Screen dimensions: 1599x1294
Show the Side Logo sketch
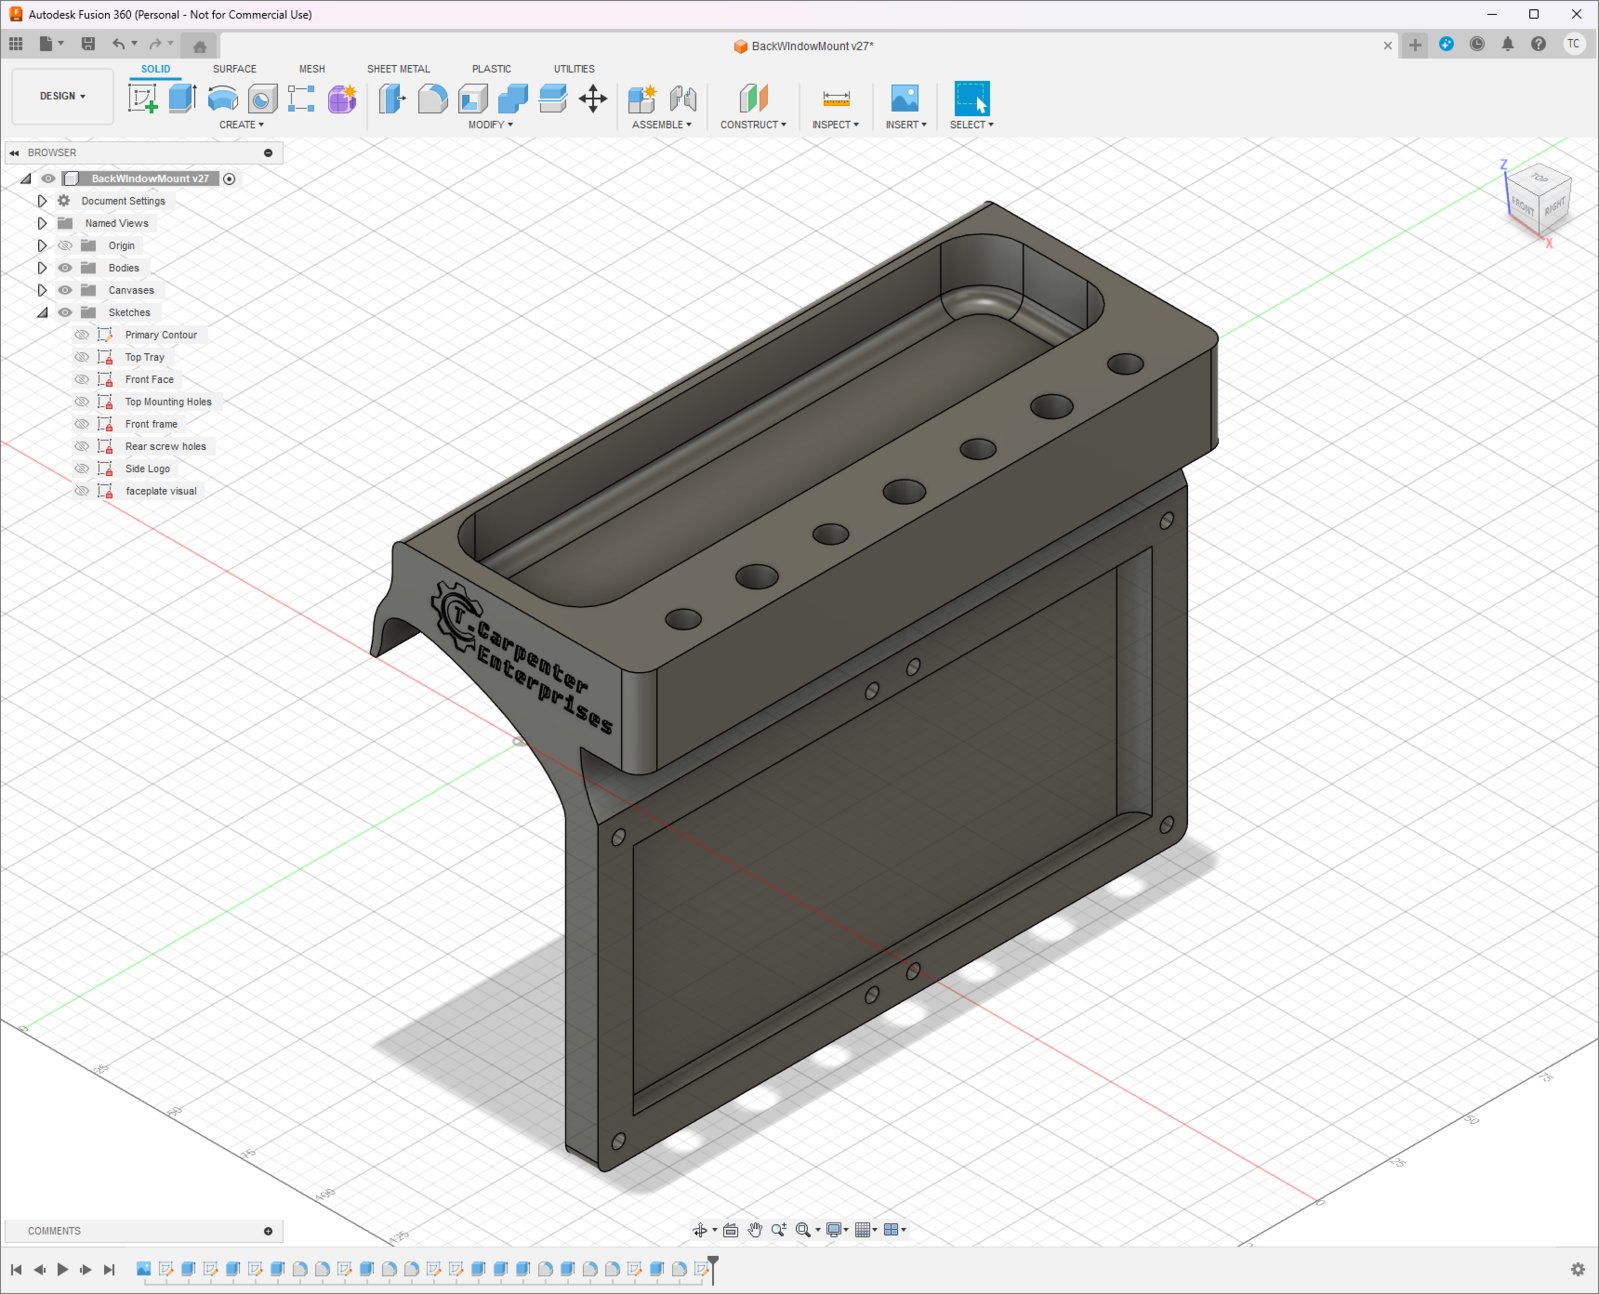[x=82, y=469]
